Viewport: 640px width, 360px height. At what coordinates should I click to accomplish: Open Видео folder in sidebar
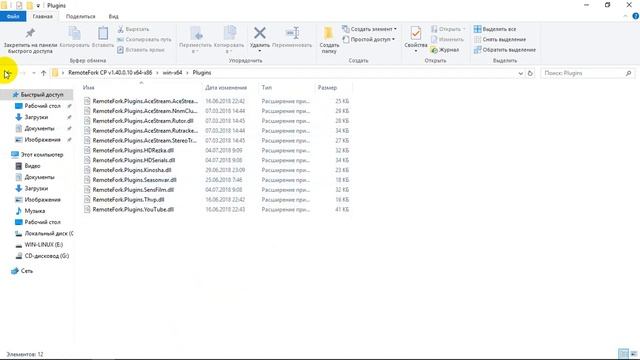tap(32, 166)
